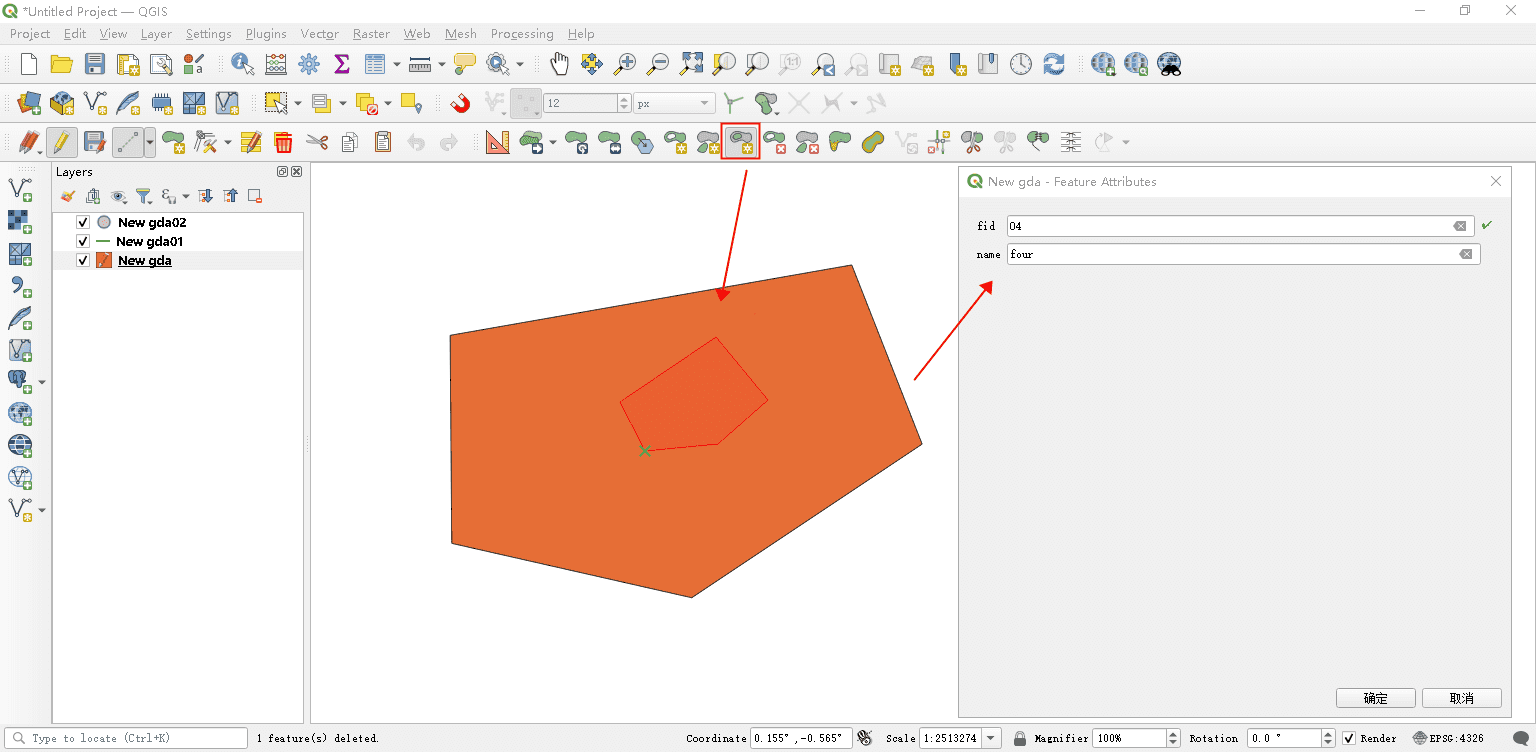
Task: Toggle editing yellow pencil icon
Action: coord(61,142)
